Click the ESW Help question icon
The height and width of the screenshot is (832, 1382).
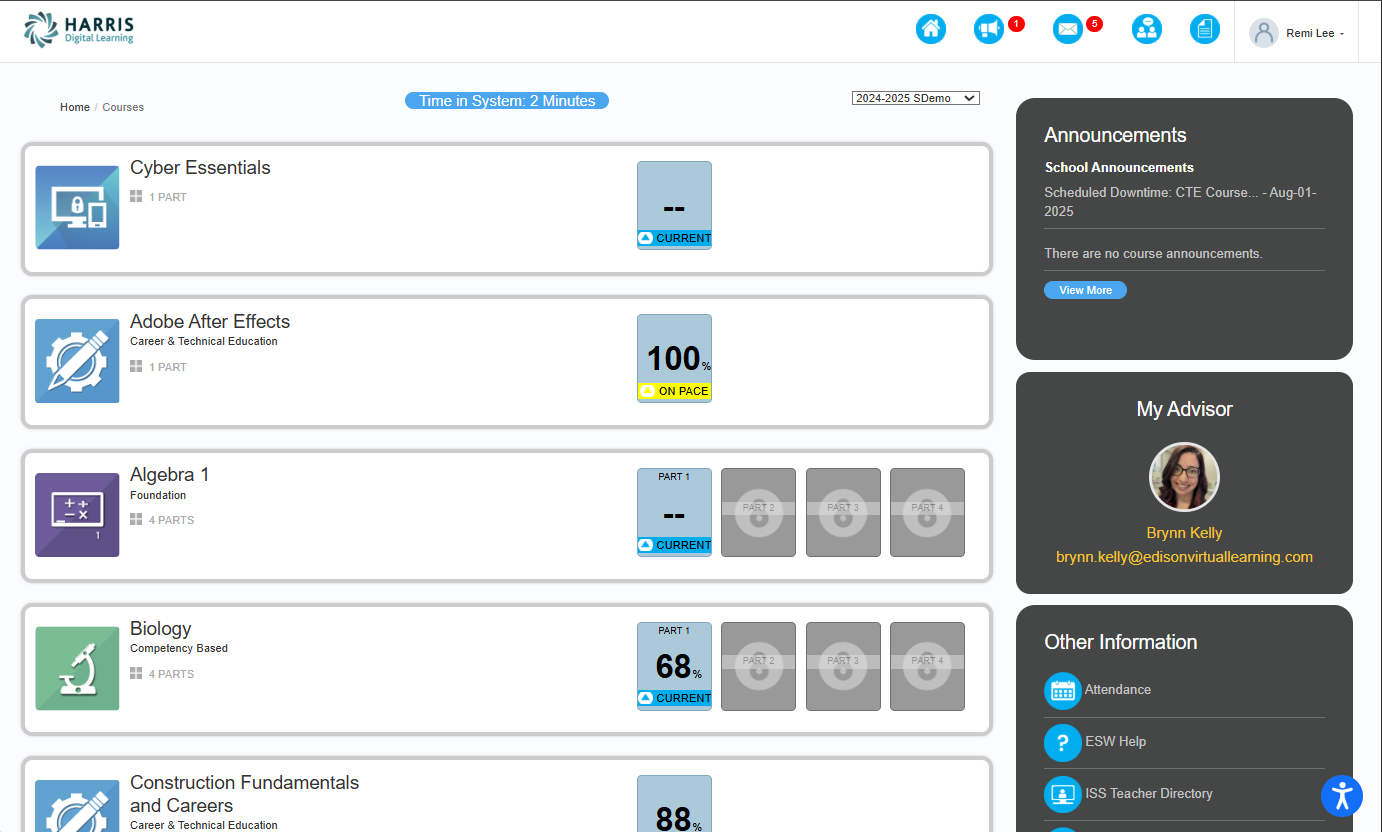[x=1063, y=742]
